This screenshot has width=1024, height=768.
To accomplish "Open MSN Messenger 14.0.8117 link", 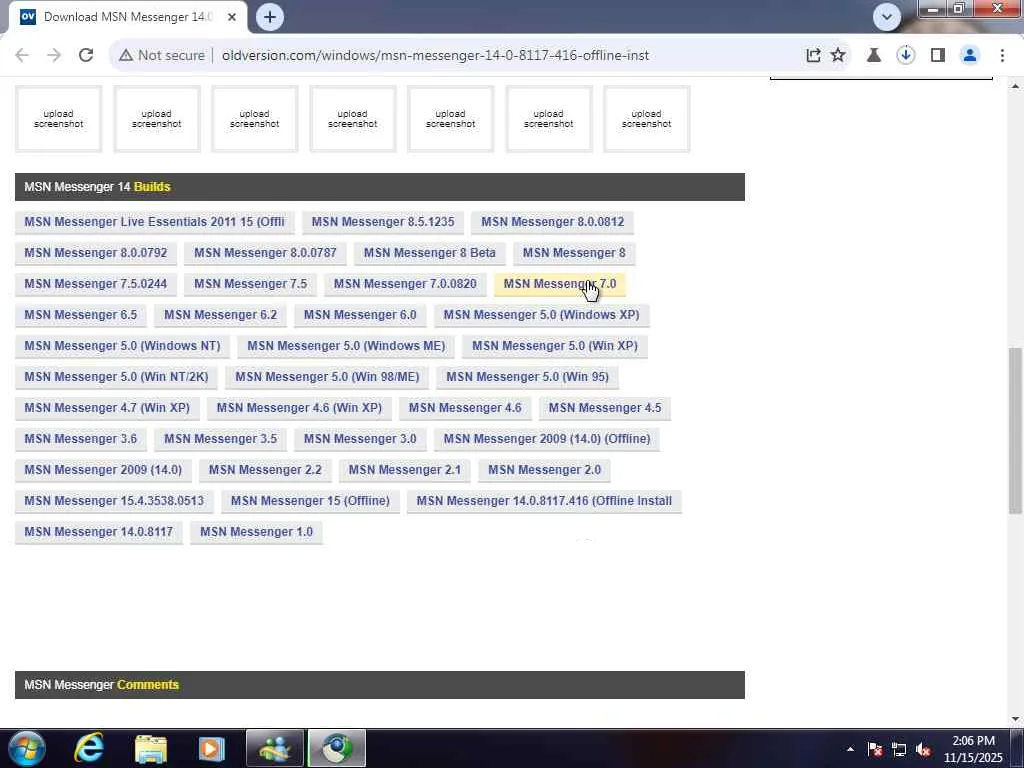I will (99, 532).
